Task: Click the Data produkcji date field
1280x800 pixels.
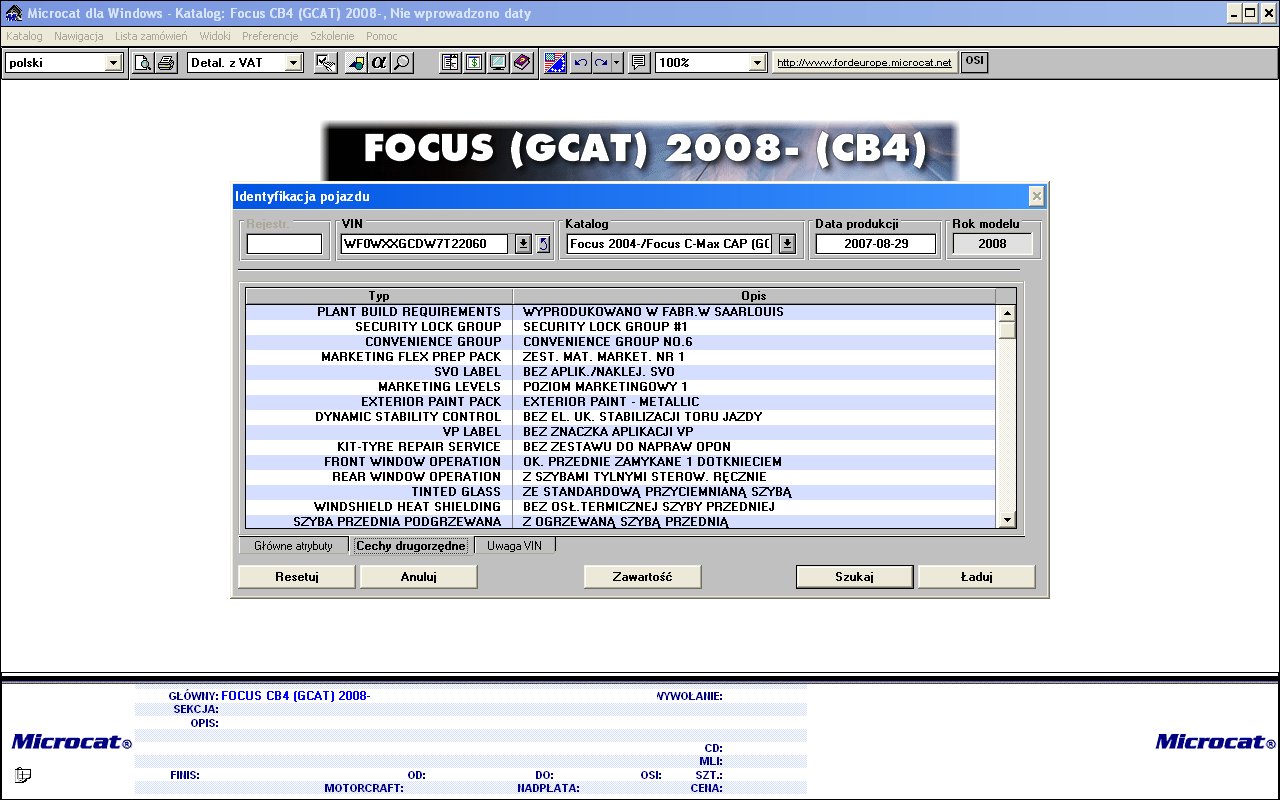Action: tap(876, 244)
